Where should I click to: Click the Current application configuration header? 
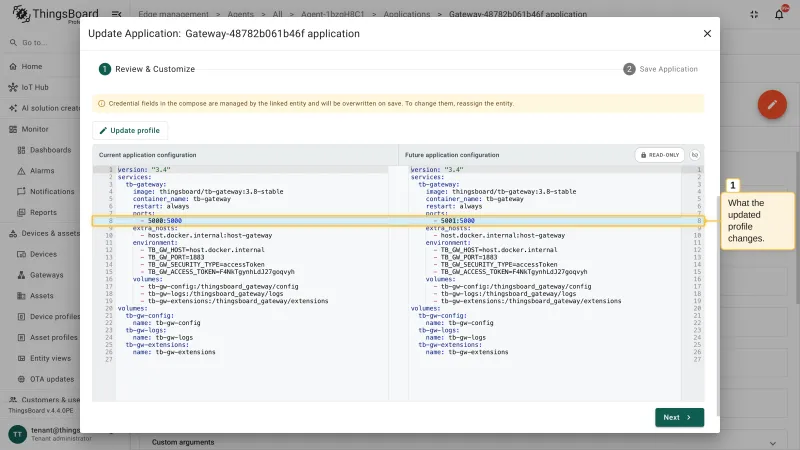147,155
